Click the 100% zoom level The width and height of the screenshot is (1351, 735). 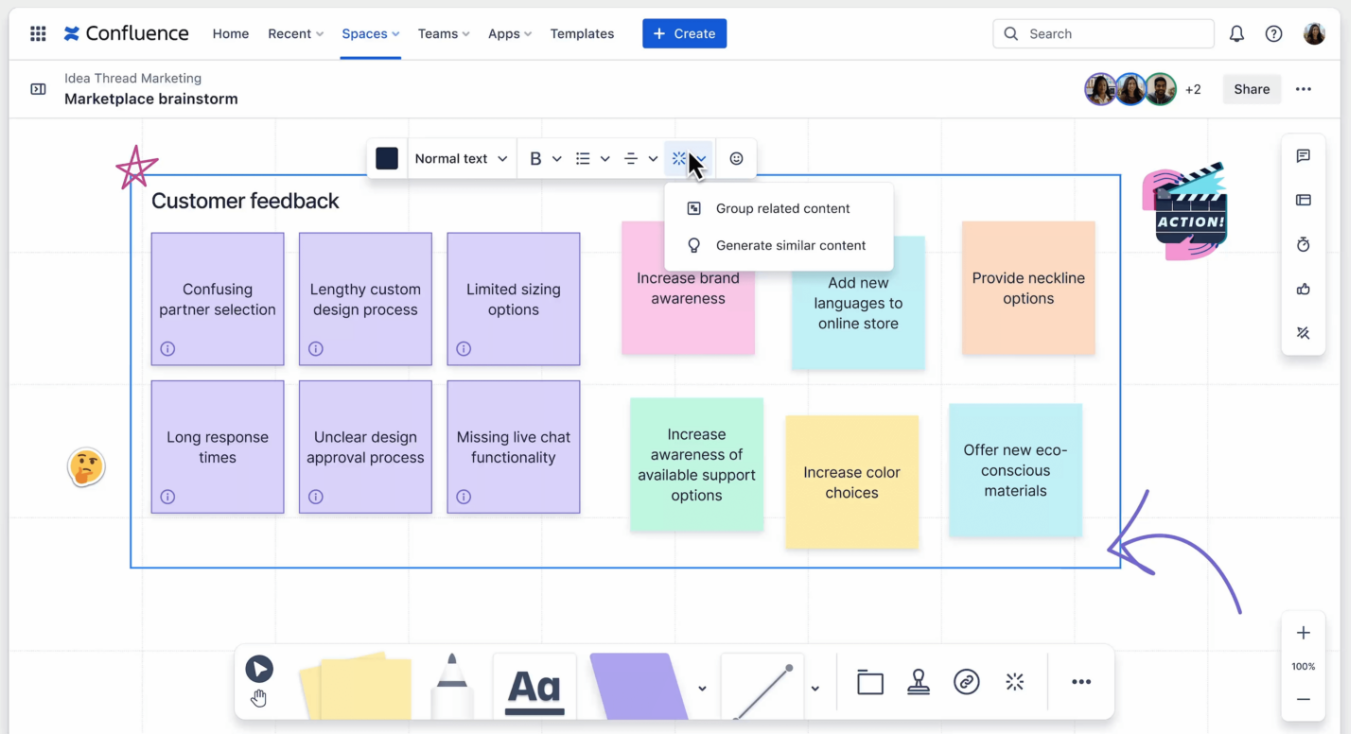(x=1303, y=666)
